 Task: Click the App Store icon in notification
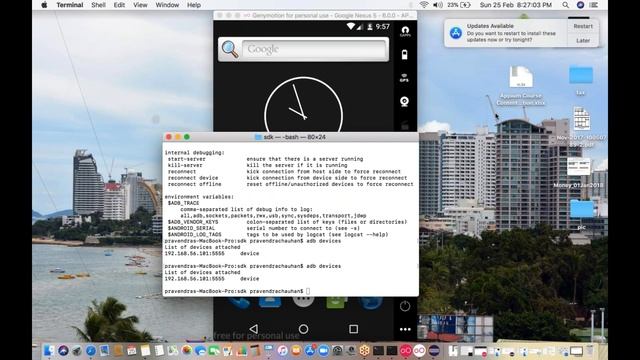pos(456,33)
